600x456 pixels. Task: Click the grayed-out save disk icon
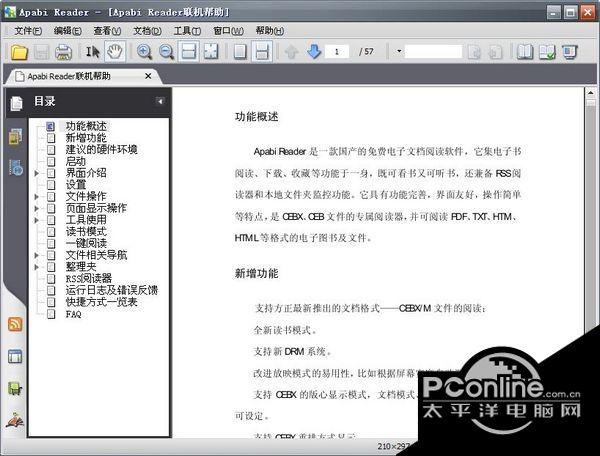tap(41, 52)
